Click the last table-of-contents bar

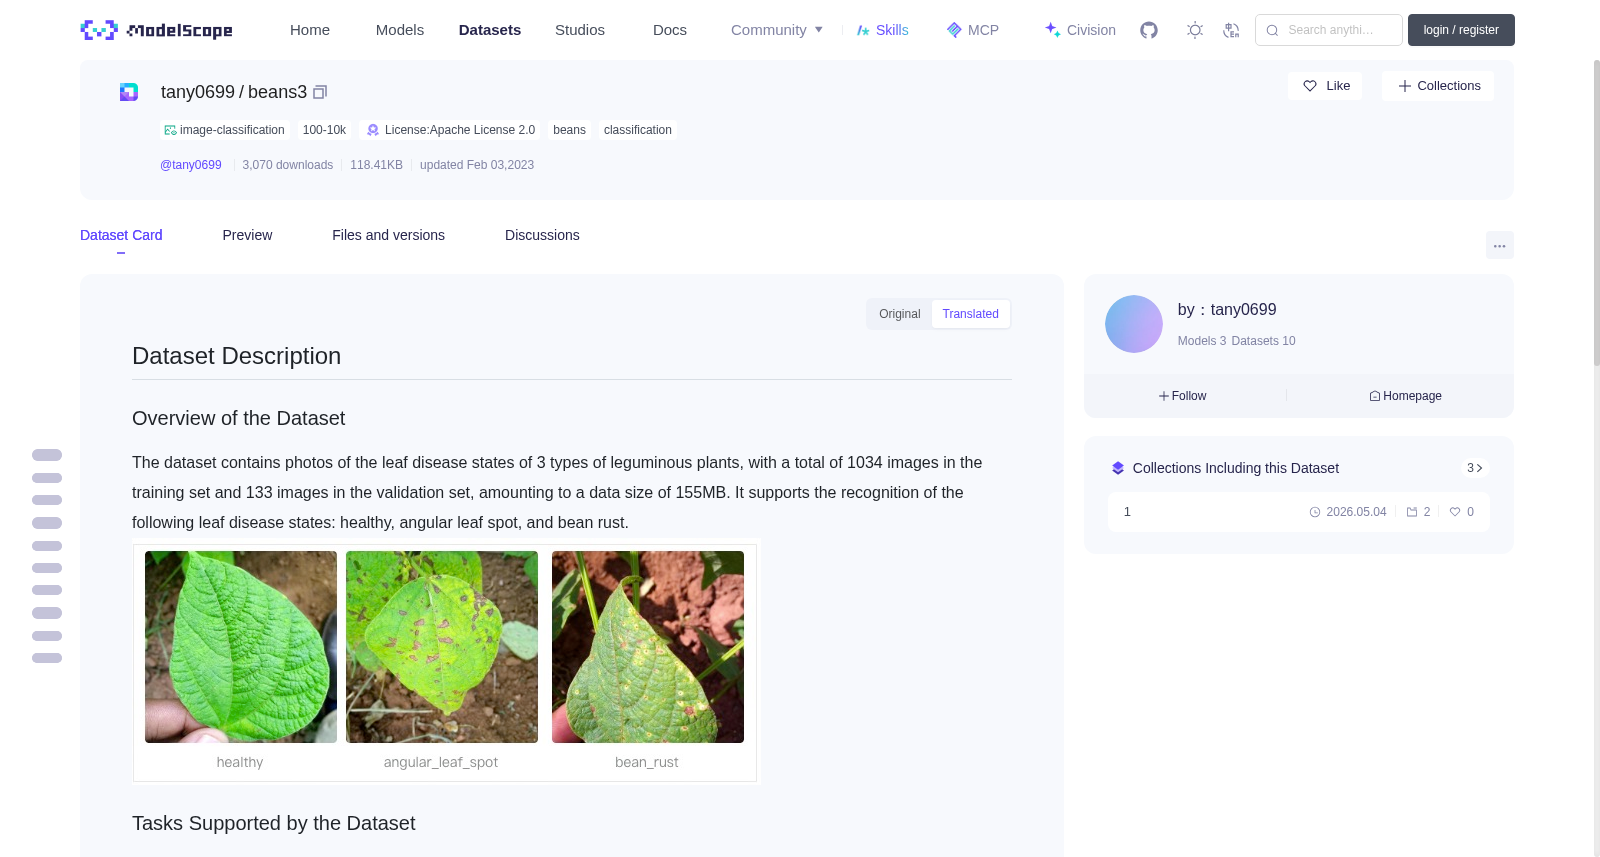point(47,658)
